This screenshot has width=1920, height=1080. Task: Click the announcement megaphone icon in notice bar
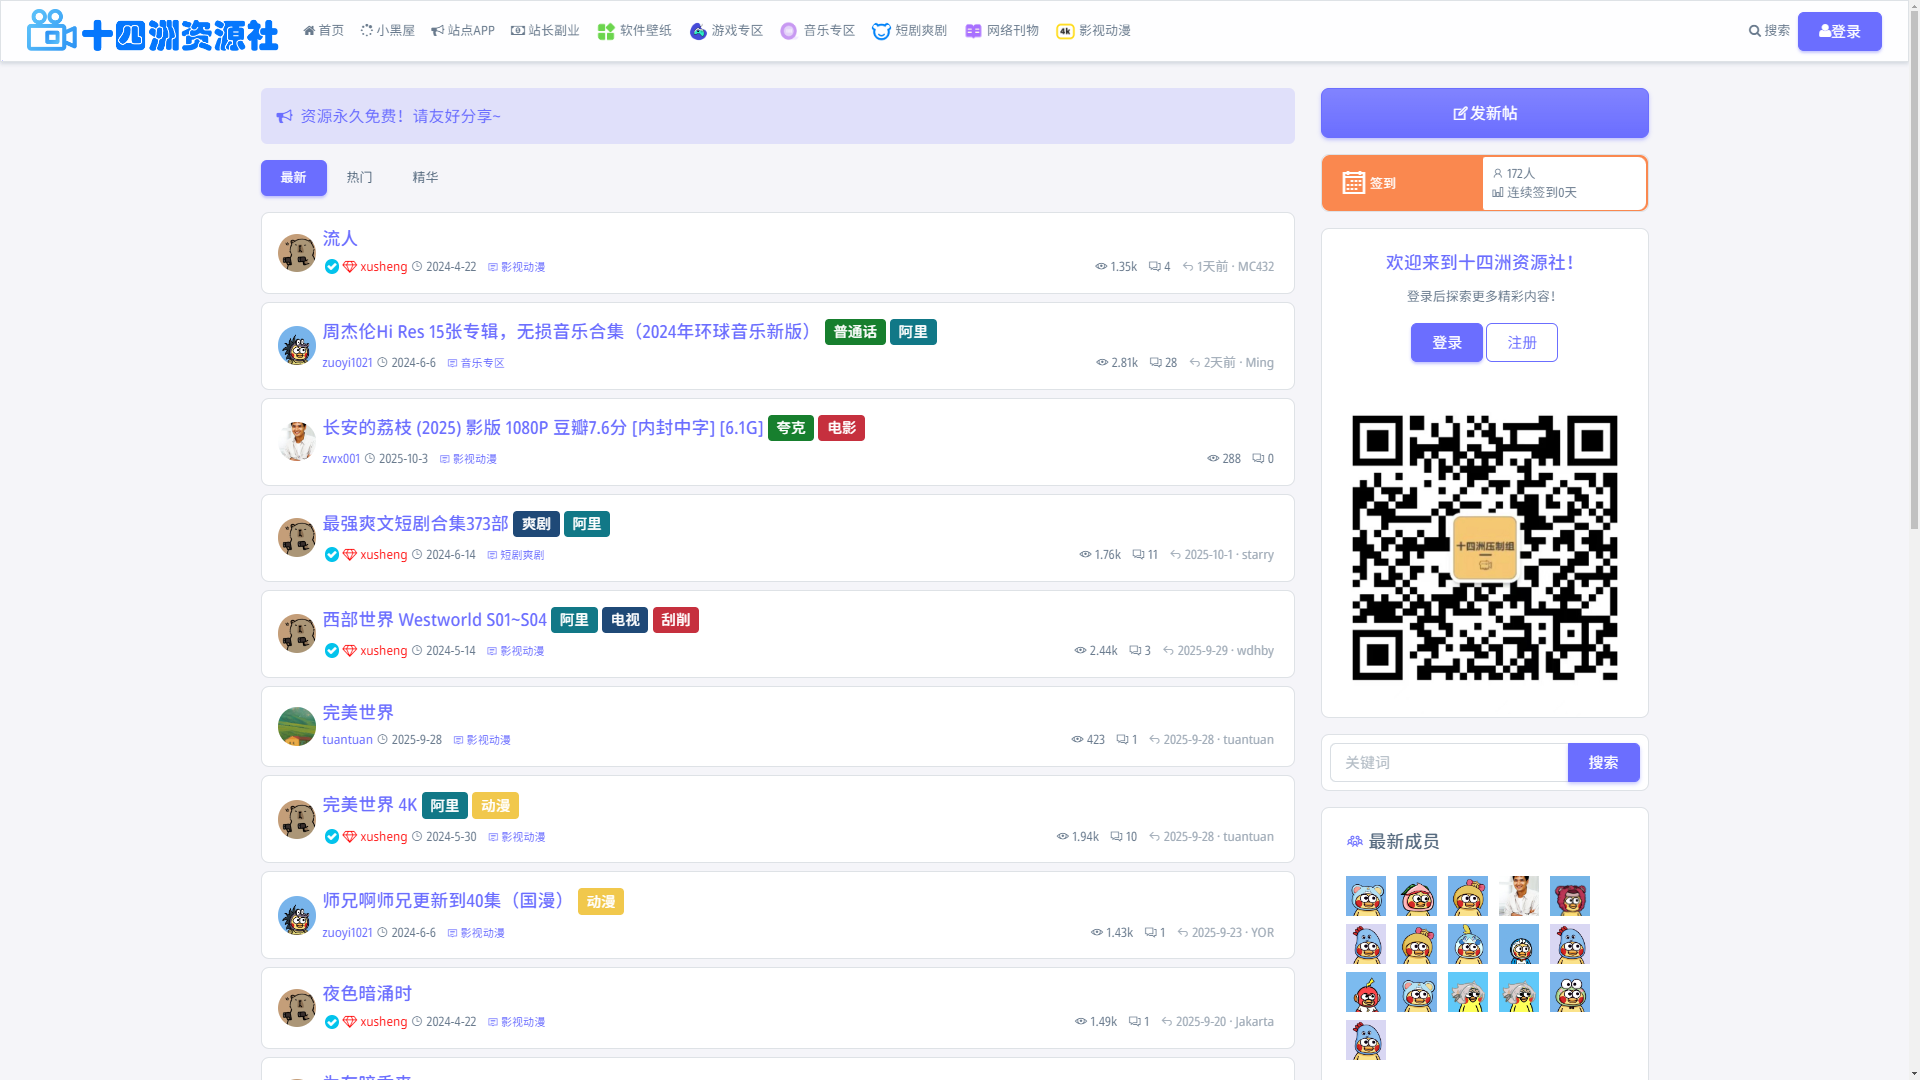284,116
